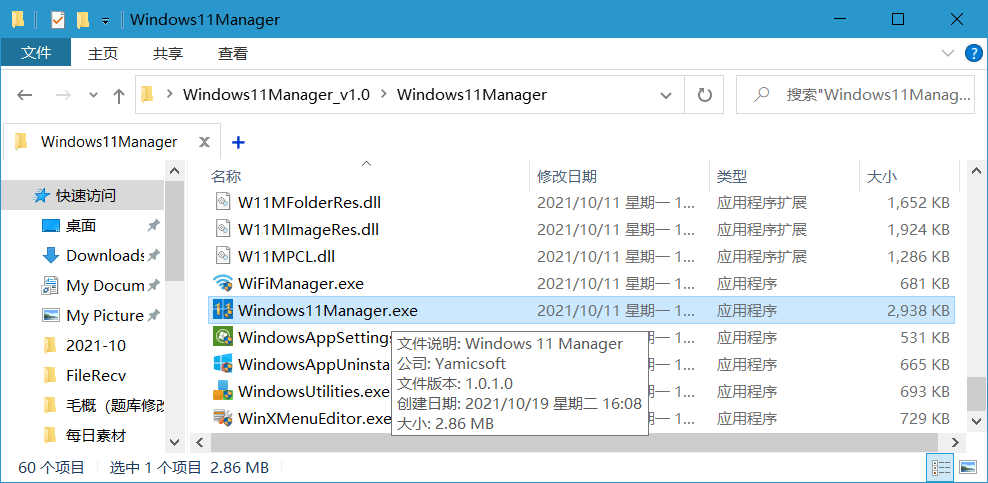Open the 查看 ribbon tab
The width and height of the screenshot is (988, 483).
tap(233, 54)
